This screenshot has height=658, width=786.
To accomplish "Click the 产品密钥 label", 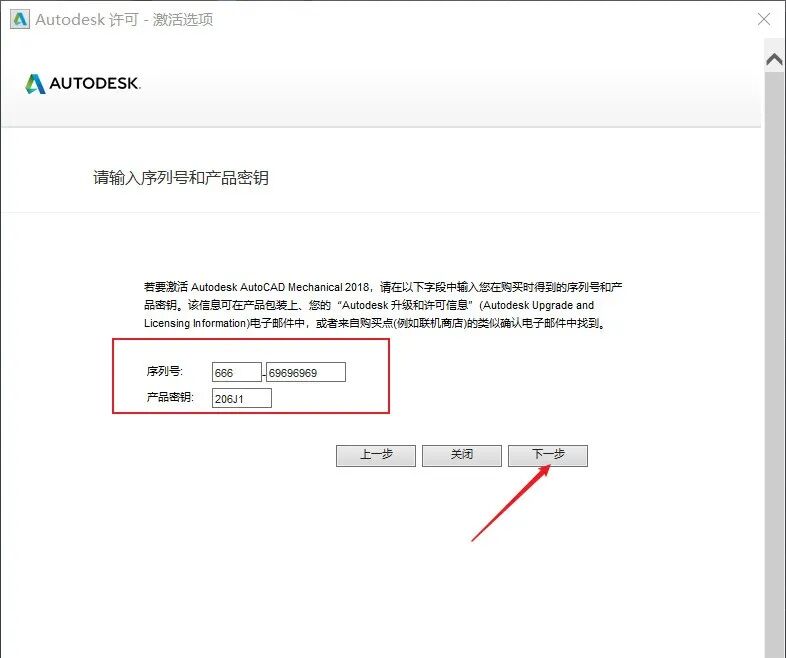I will 170,397.
